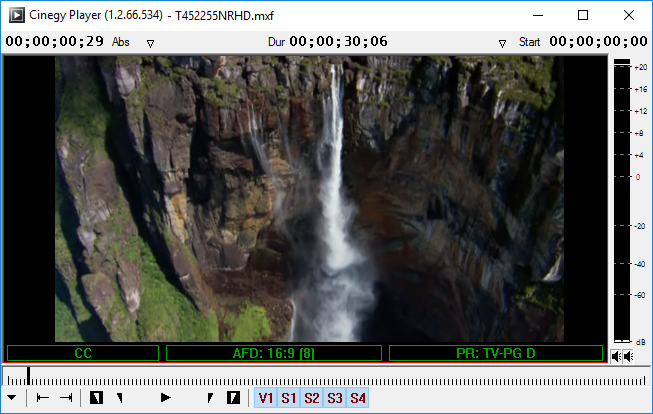
Task: Click the timeline playhead marker
Action: click(x=28, y=376)
